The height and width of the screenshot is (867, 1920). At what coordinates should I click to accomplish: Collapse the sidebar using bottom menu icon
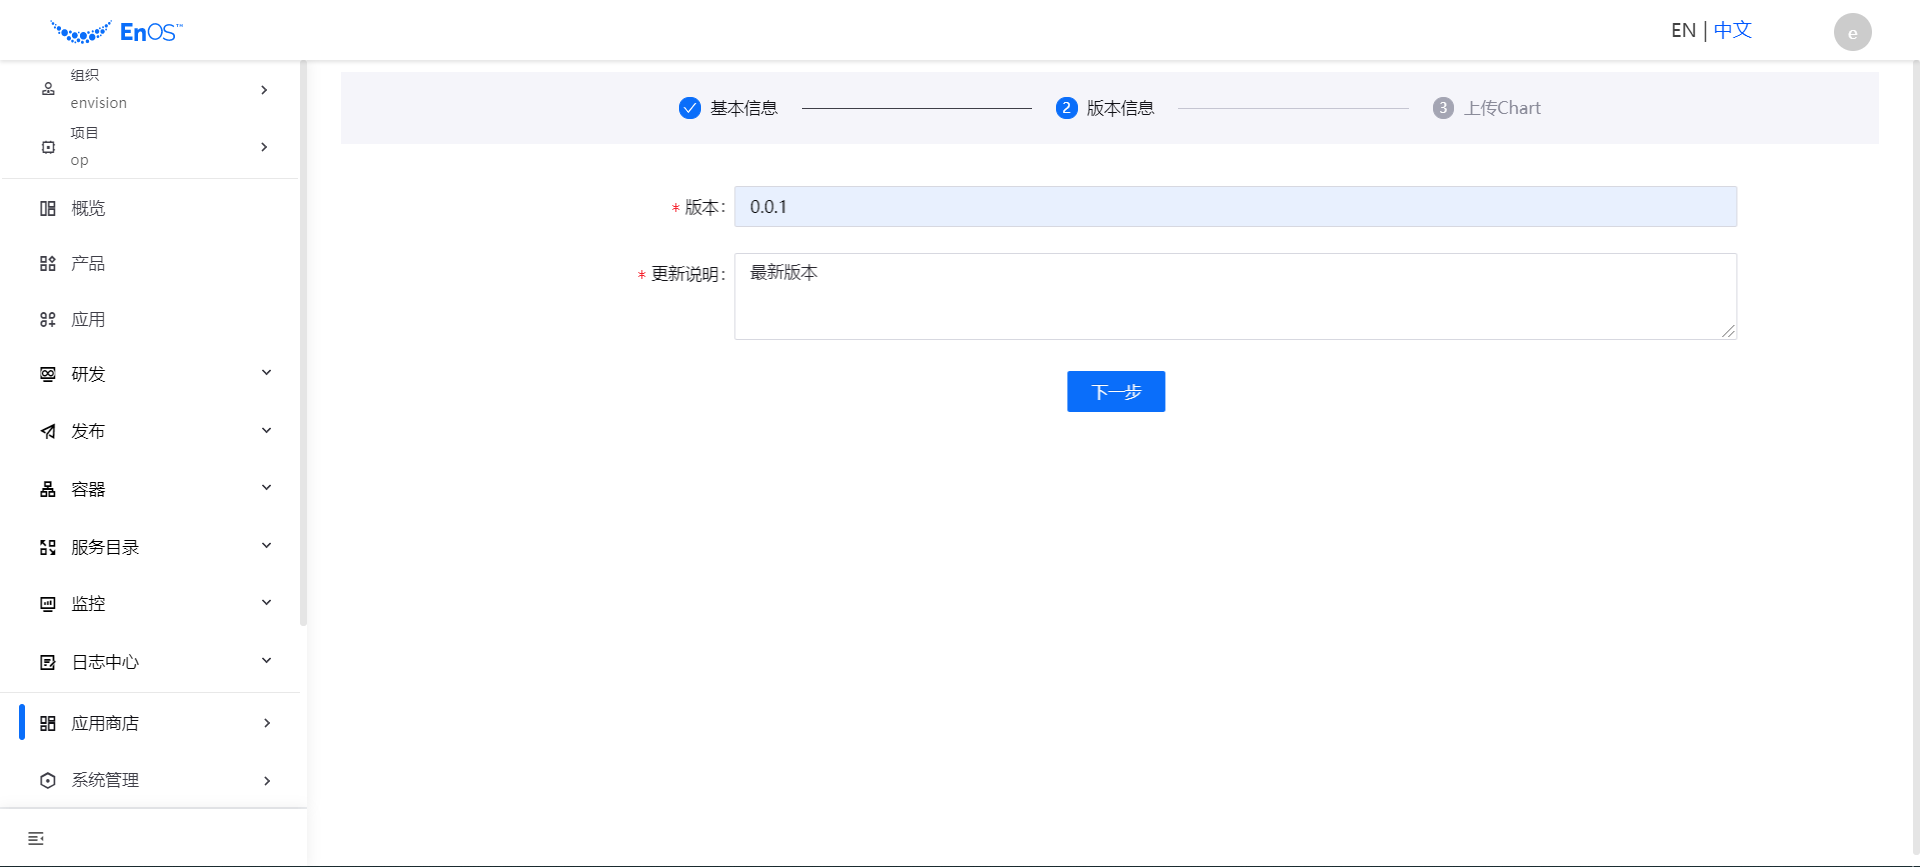coord(36,838)
